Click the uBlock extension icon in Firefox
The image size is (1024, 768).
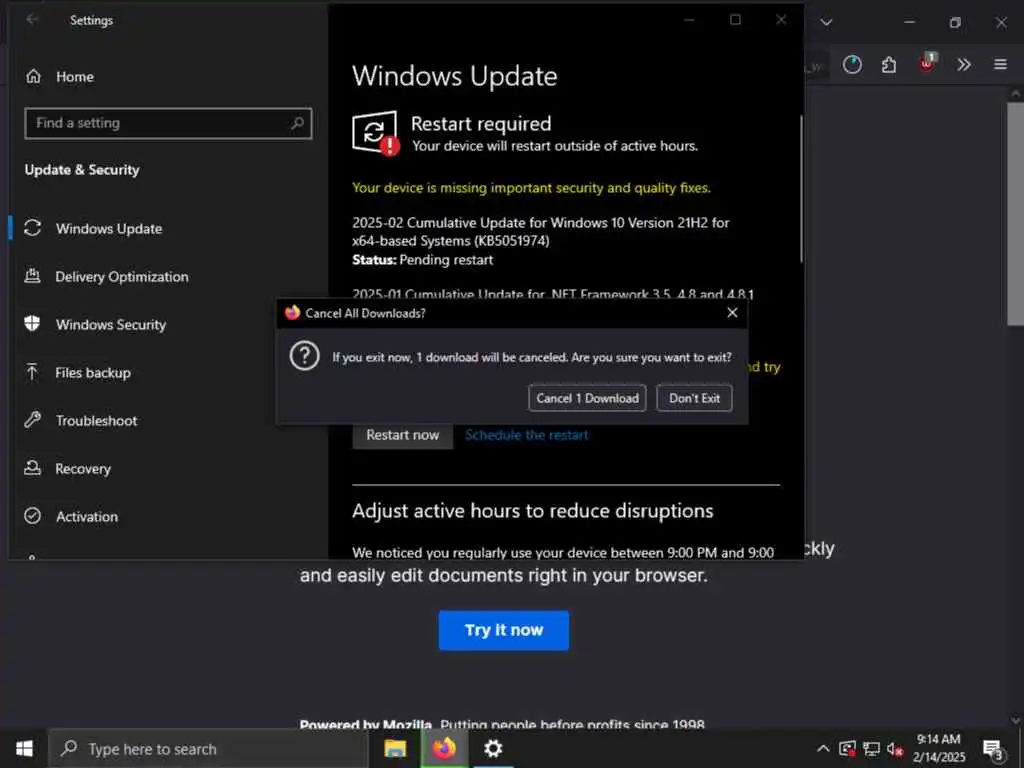tap(927, 63)
